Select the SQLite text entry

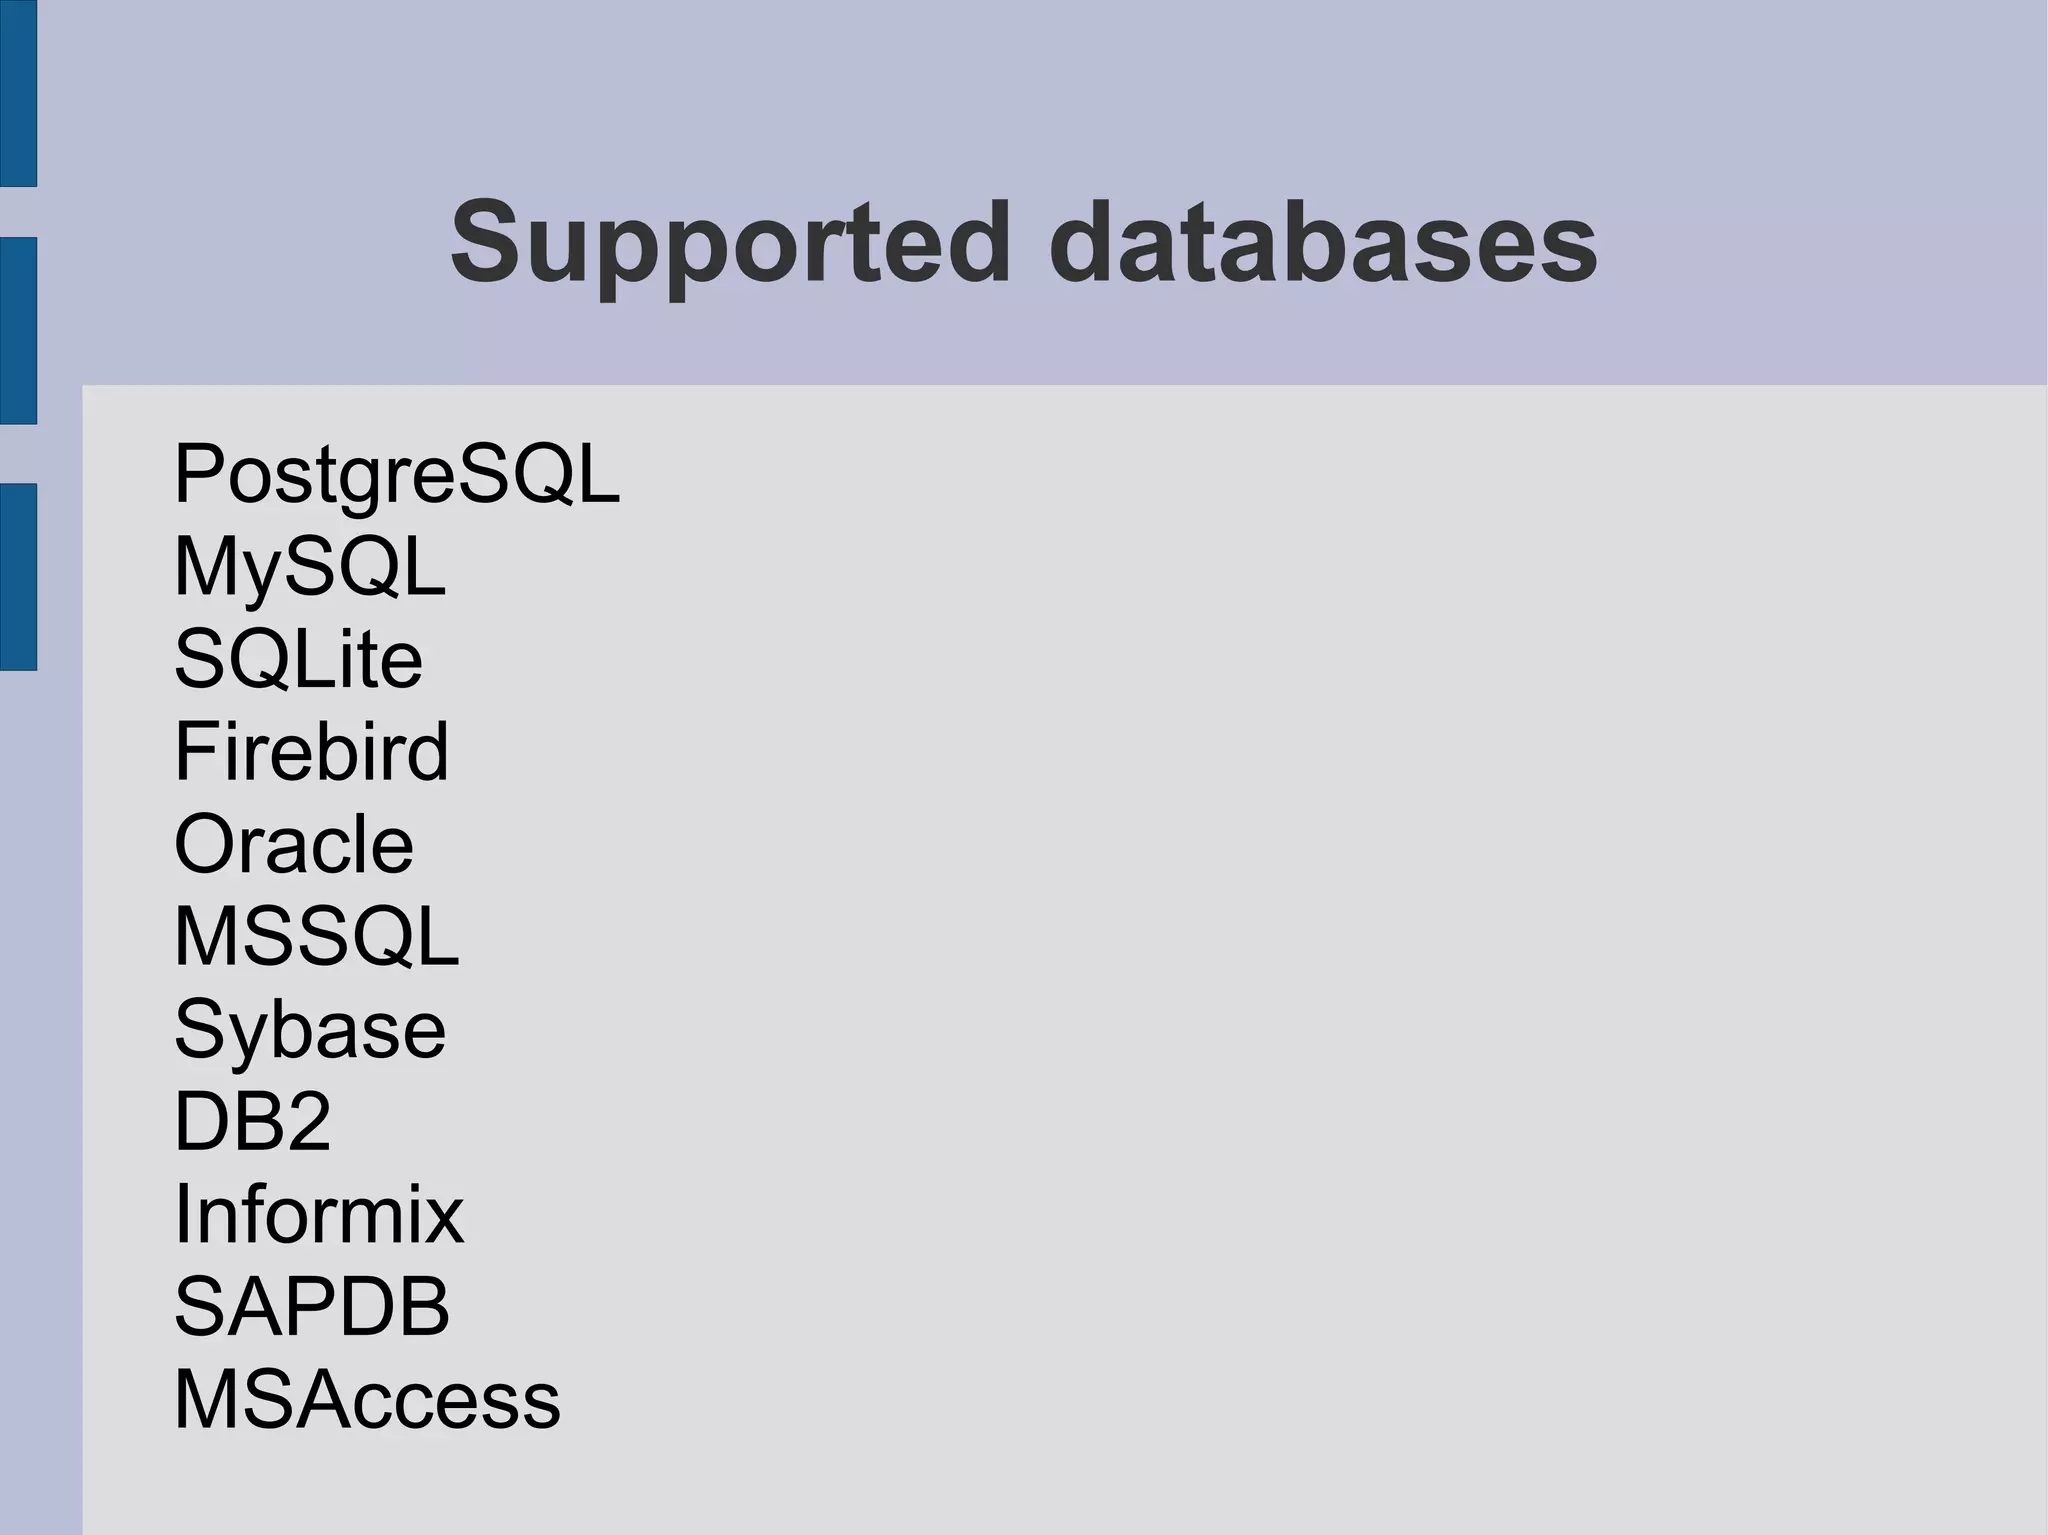(298, 659)
